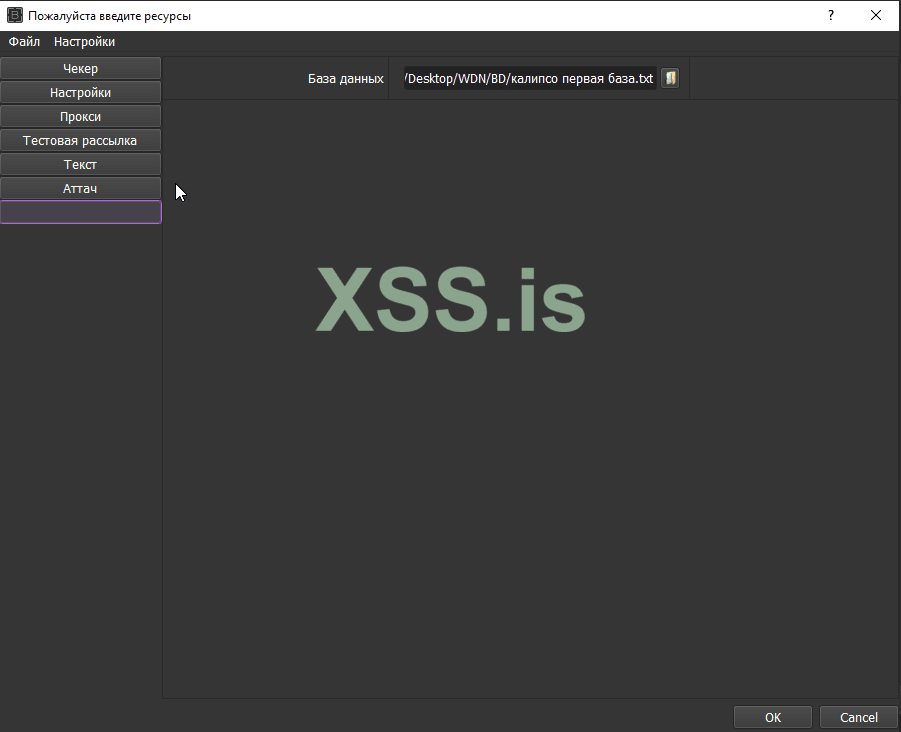This screenshot has height=732, width=901.
Task: Click the База данных label
Action: tap(346, 79)
